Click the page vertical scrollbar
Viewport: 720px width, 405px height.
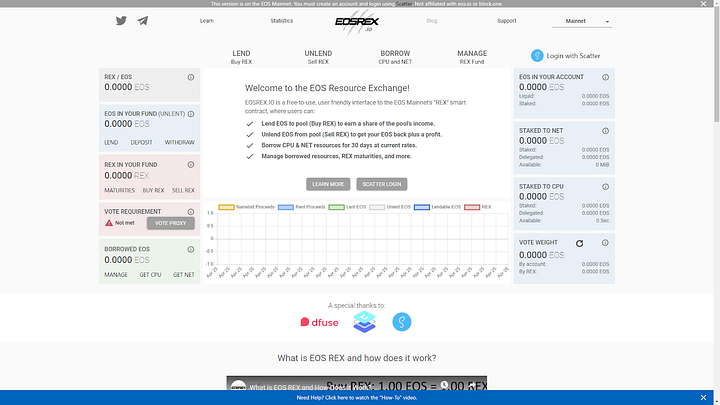(x=717, y=64)
